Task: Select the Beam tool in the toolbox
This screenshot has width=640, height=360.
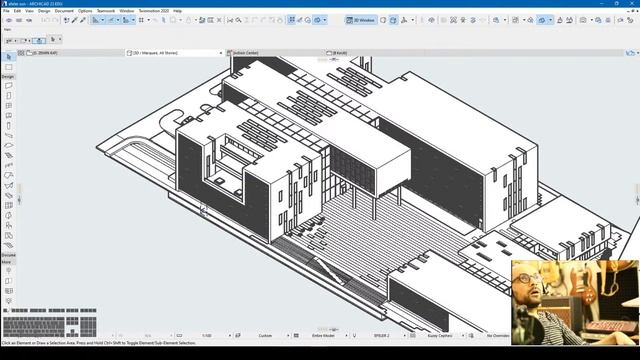Action: (9, 136)
